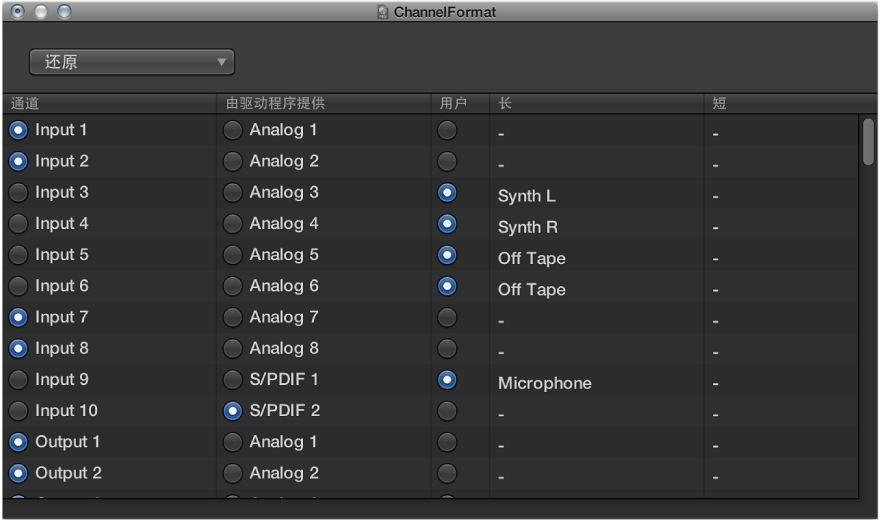Open the 还原 dropdown menu

132,62
